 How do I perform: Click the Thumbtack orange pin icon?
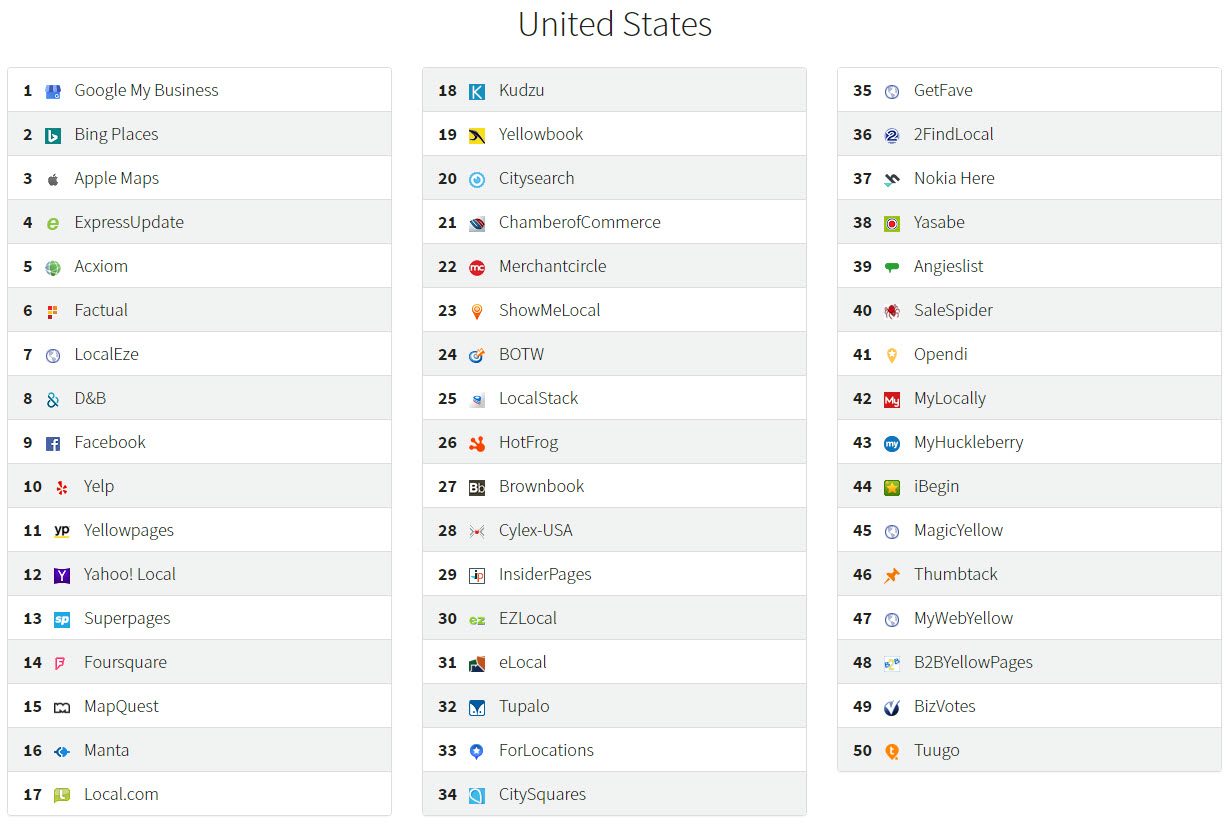(892, 575)
